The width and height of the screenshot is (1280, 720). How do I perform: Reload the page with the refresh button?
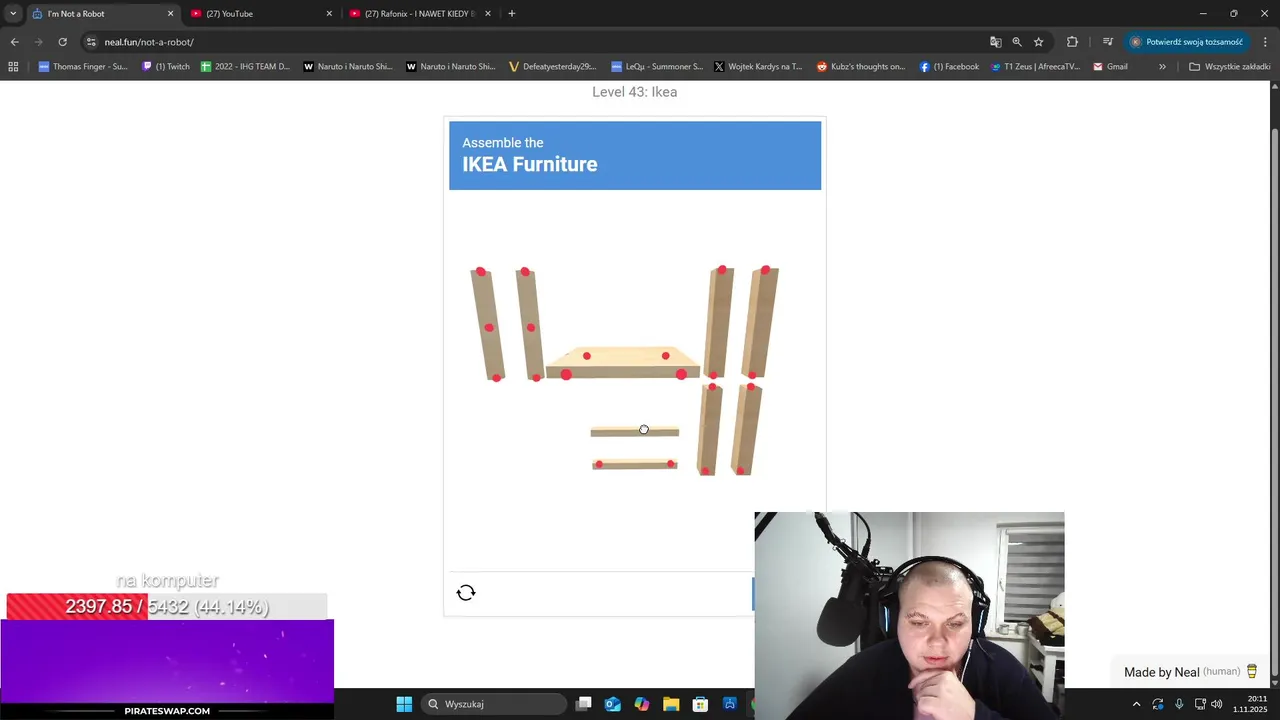click(x=62, y=42)
